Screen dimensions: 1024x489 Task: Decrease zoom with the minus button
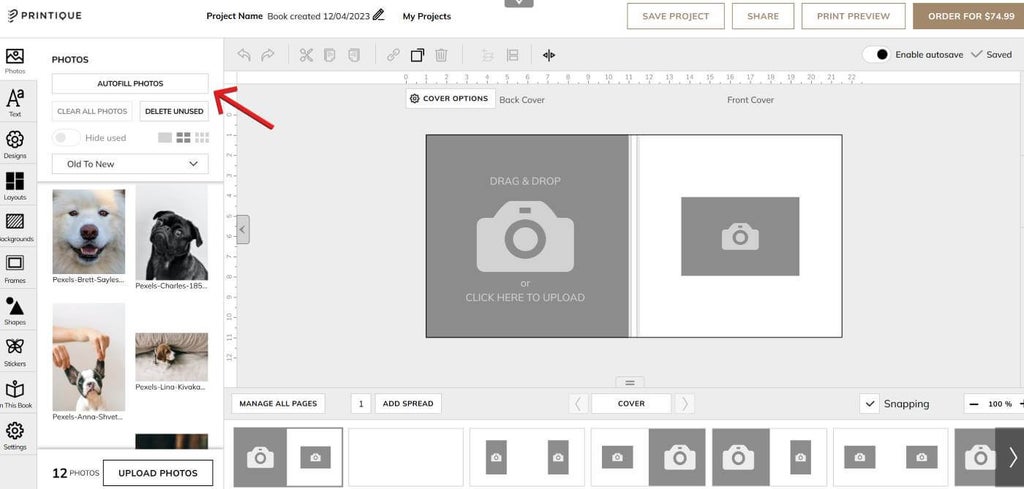coord(974,404)
